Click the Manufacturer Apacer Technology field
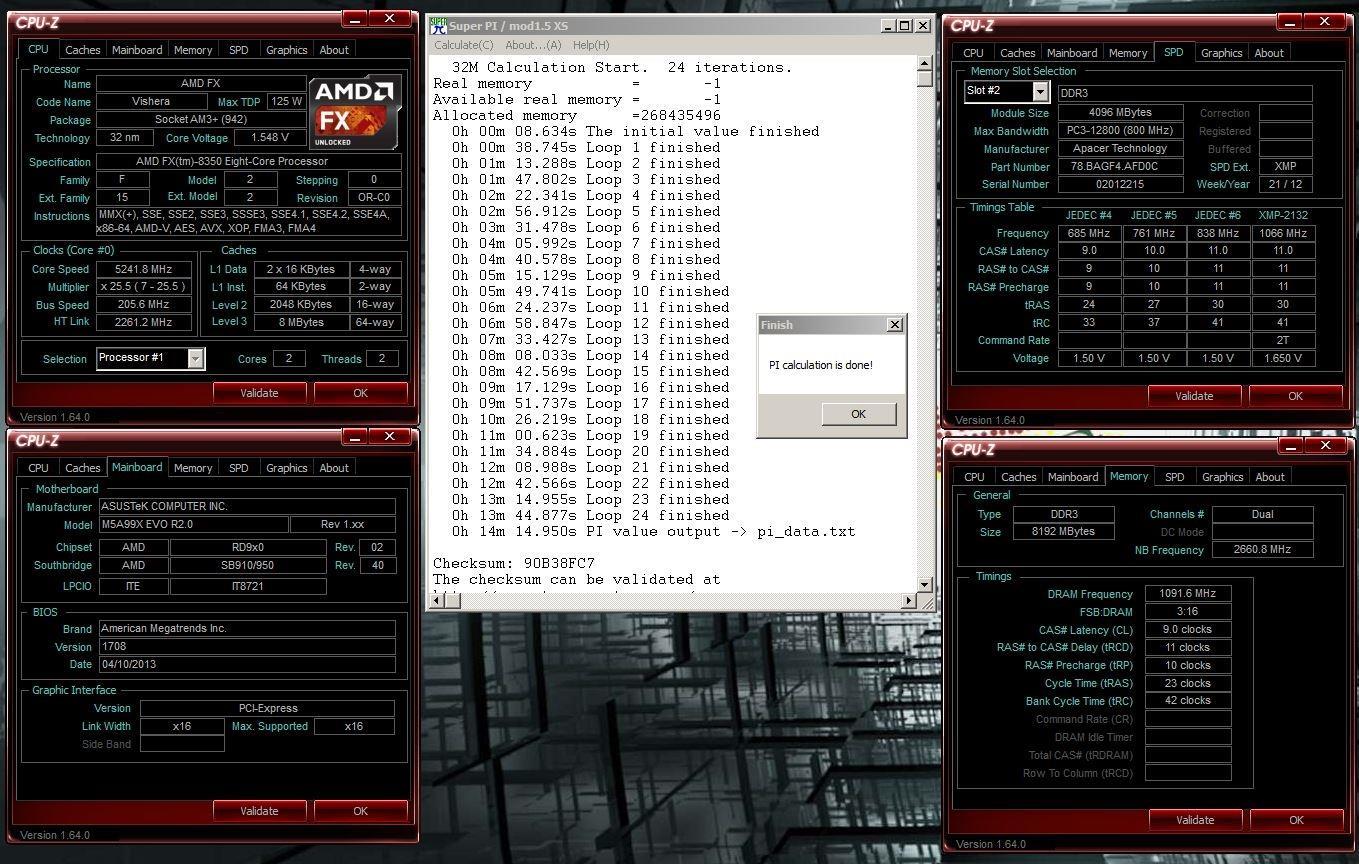This screenshot has width=1359, height=864. pos(1120,148)
